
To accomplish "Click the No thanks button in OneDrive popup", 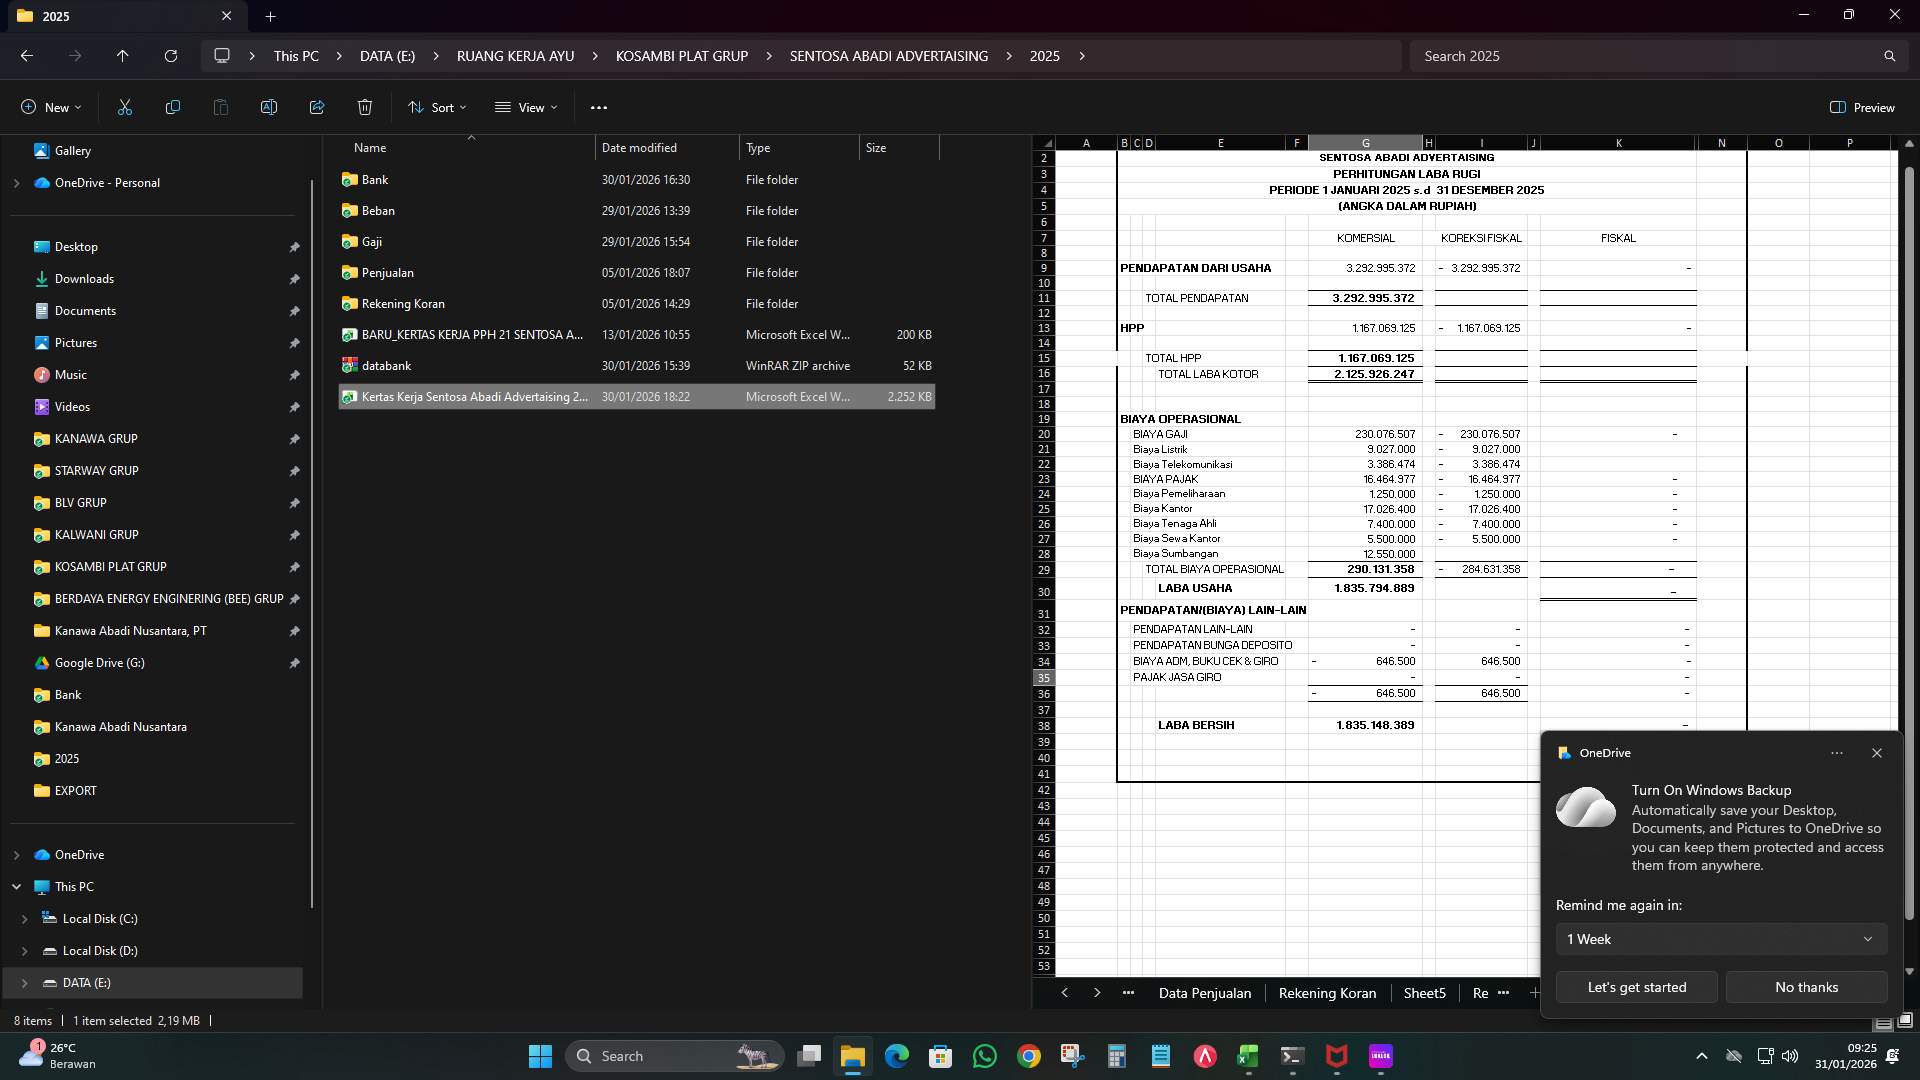I will (x=1805, y=987).
